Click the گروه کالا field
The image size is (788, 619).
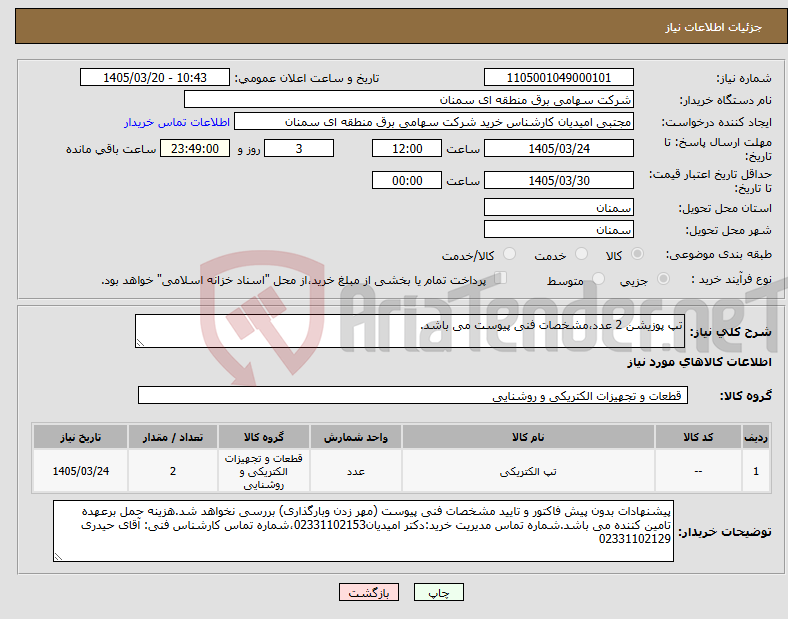tap(413, 395)
